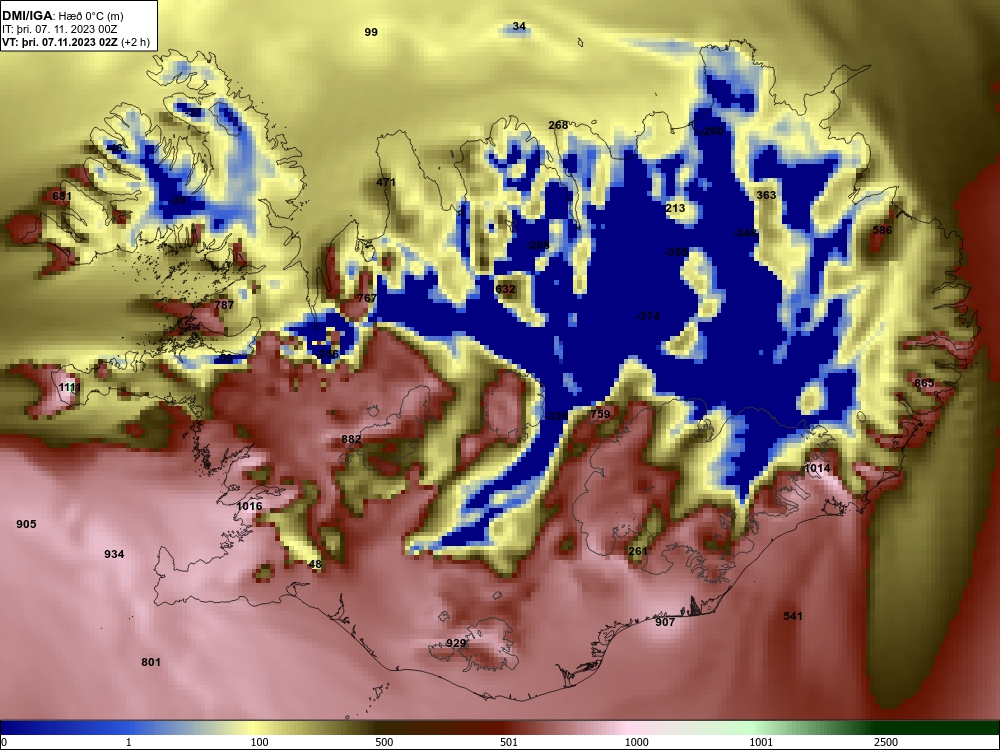Click the 'DMI/IGA: Hæð 0°C (m)' title line
Screen dimensions: 1000x750
[x=62, y=16]
